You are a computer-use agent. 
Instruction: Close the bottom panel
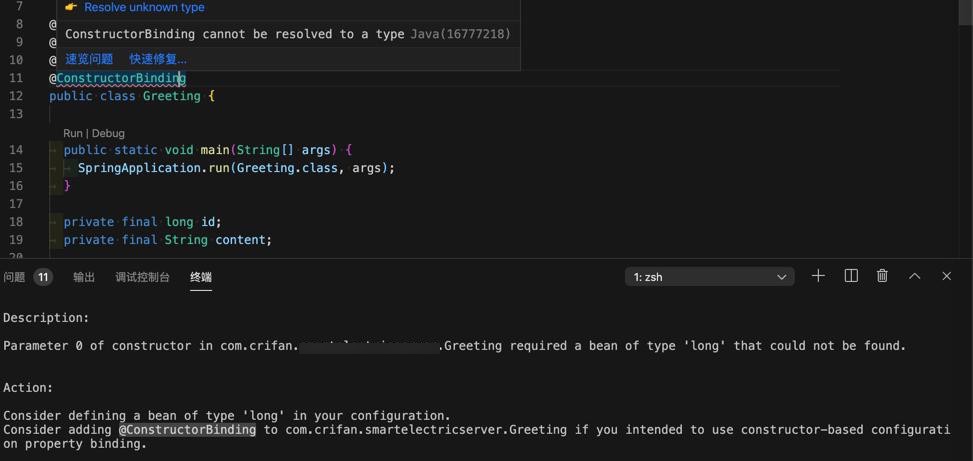[946, 276]
